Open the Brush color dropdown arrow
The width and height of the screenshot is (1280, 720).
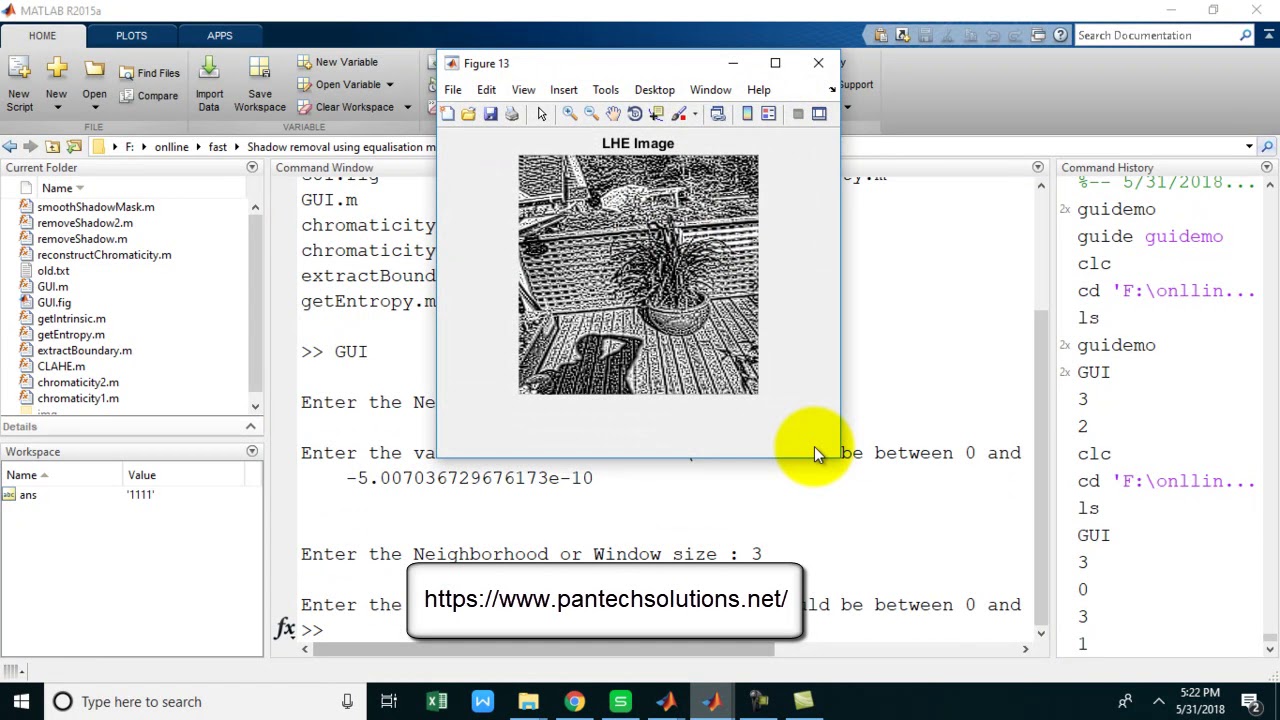click(695, 114)
